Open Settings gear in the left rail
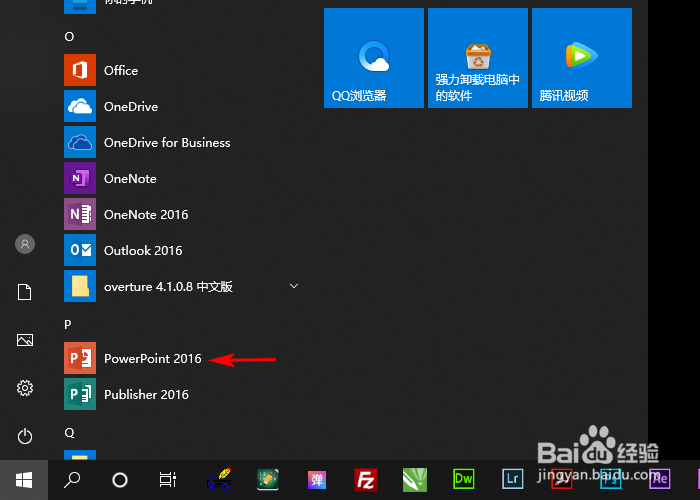 click(25, 388)
